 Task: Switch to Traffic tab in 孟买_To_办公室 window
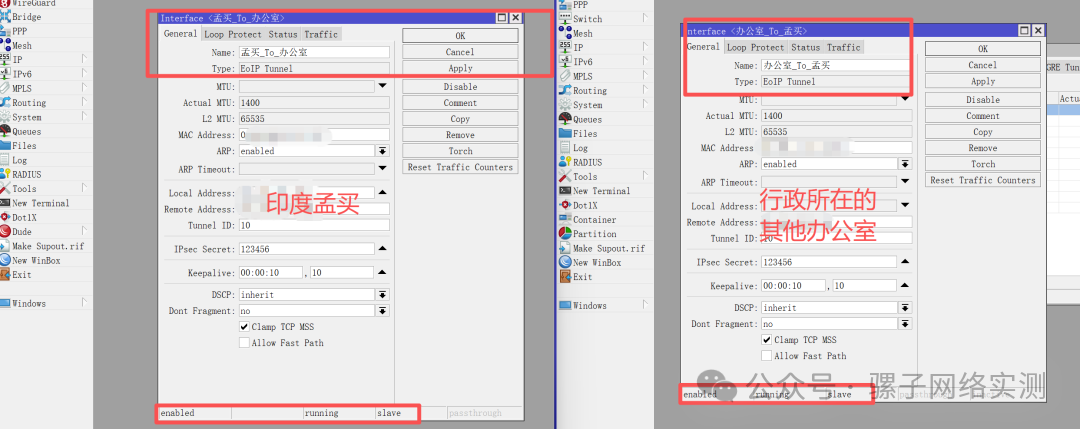[321, 34]
